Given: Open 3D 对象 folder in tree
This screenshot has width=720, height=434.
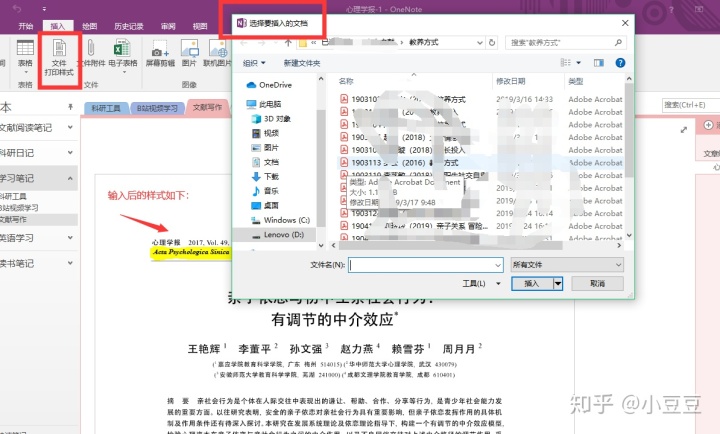Looking at the screenshot, I should coord(271,119).
